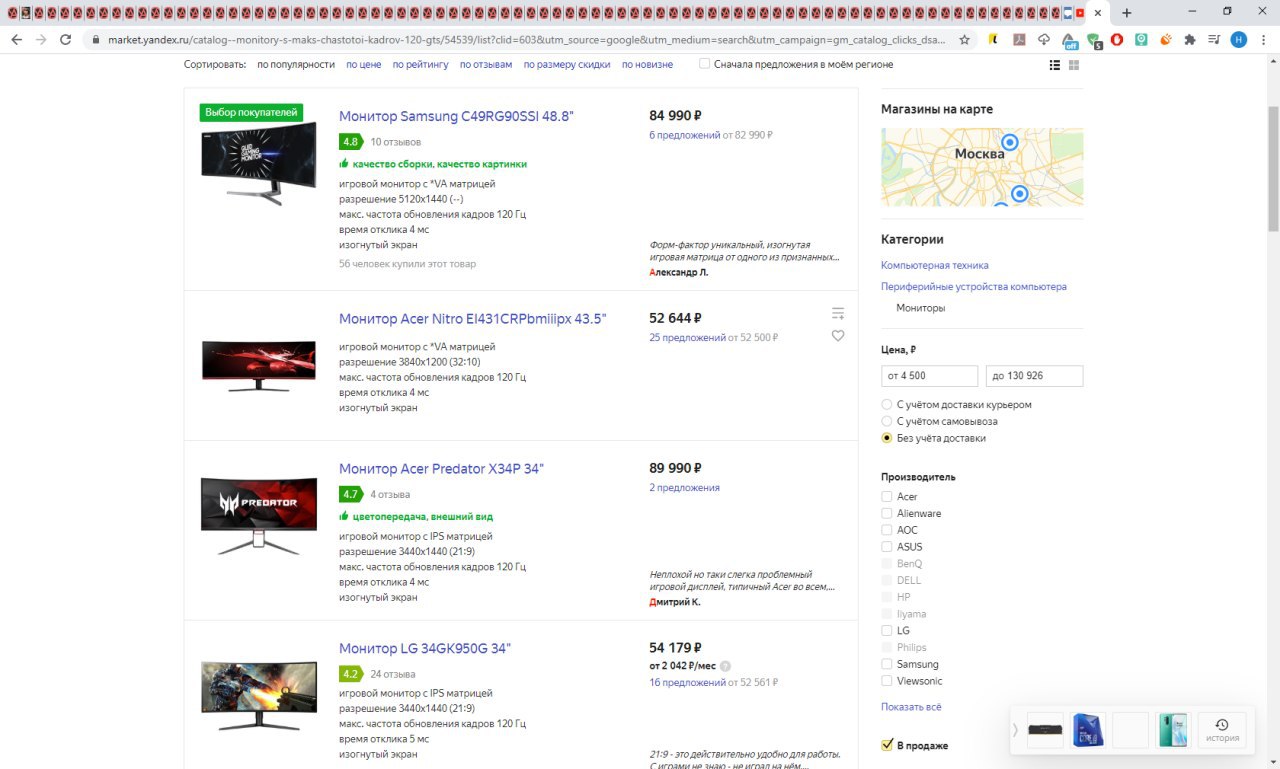Screen dimensions: 1280x769
Task: Click the maximum price field 'до 130 926'
Action: tap(1034, 376)
